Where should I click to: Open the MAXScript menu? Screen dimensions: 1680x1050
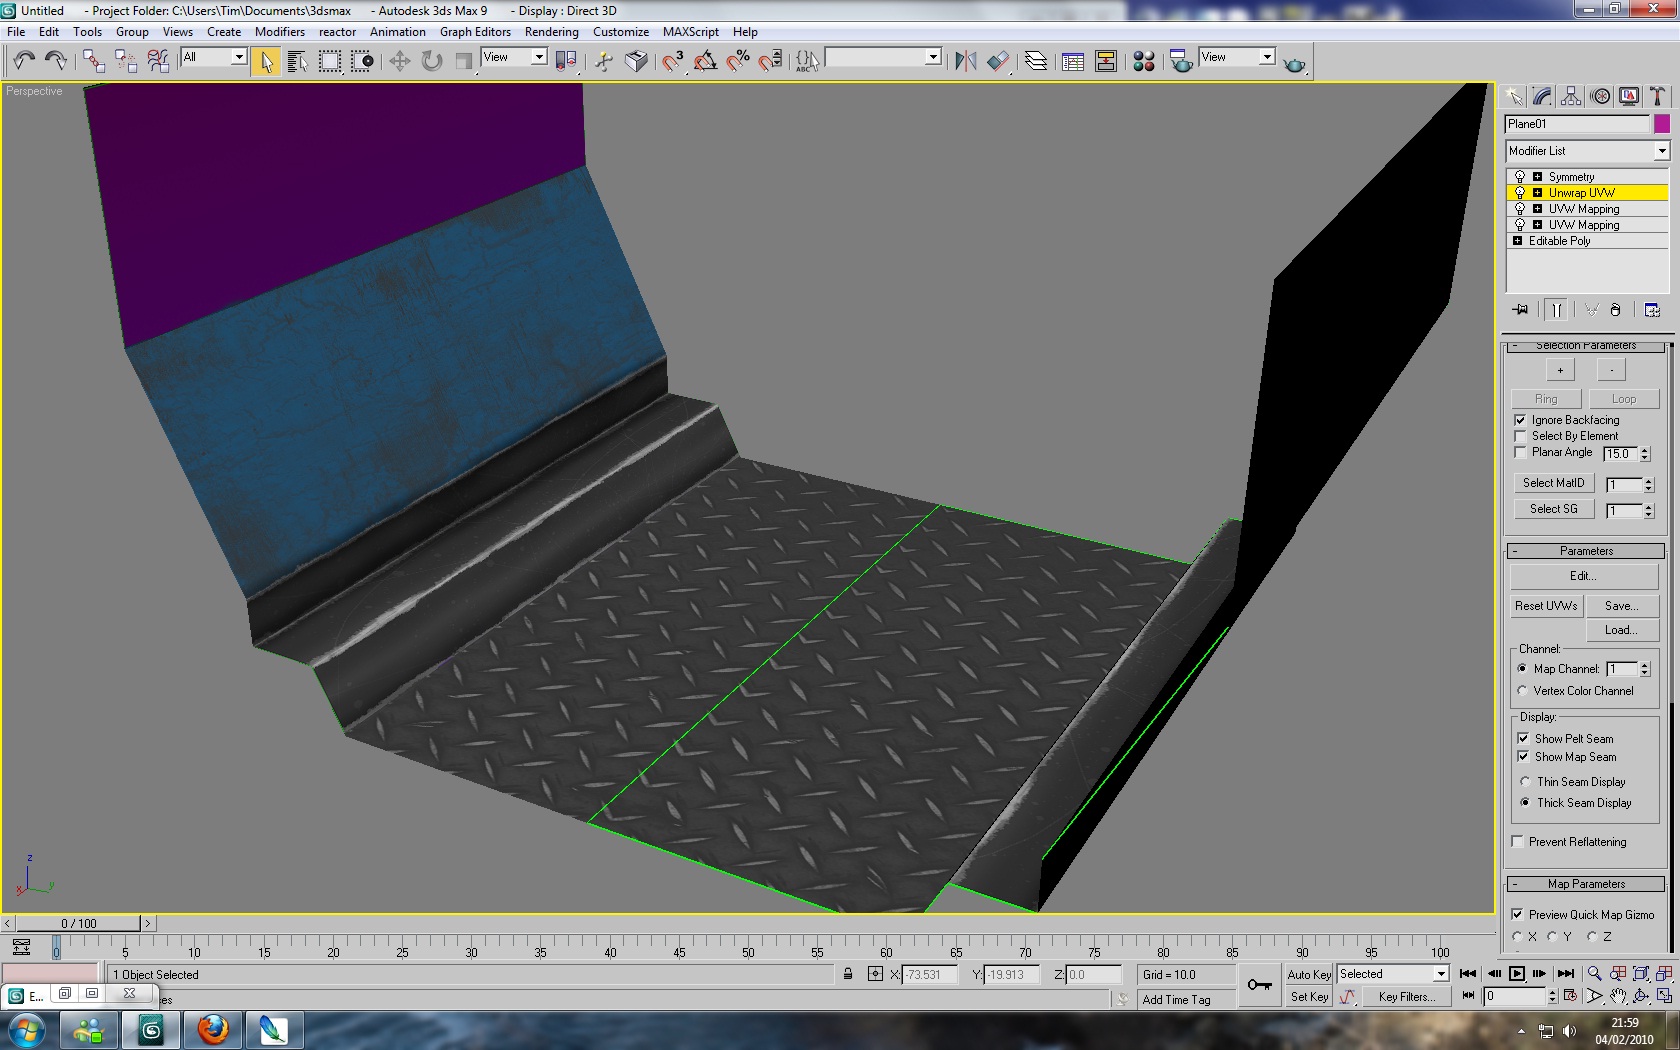coord(690,32)
